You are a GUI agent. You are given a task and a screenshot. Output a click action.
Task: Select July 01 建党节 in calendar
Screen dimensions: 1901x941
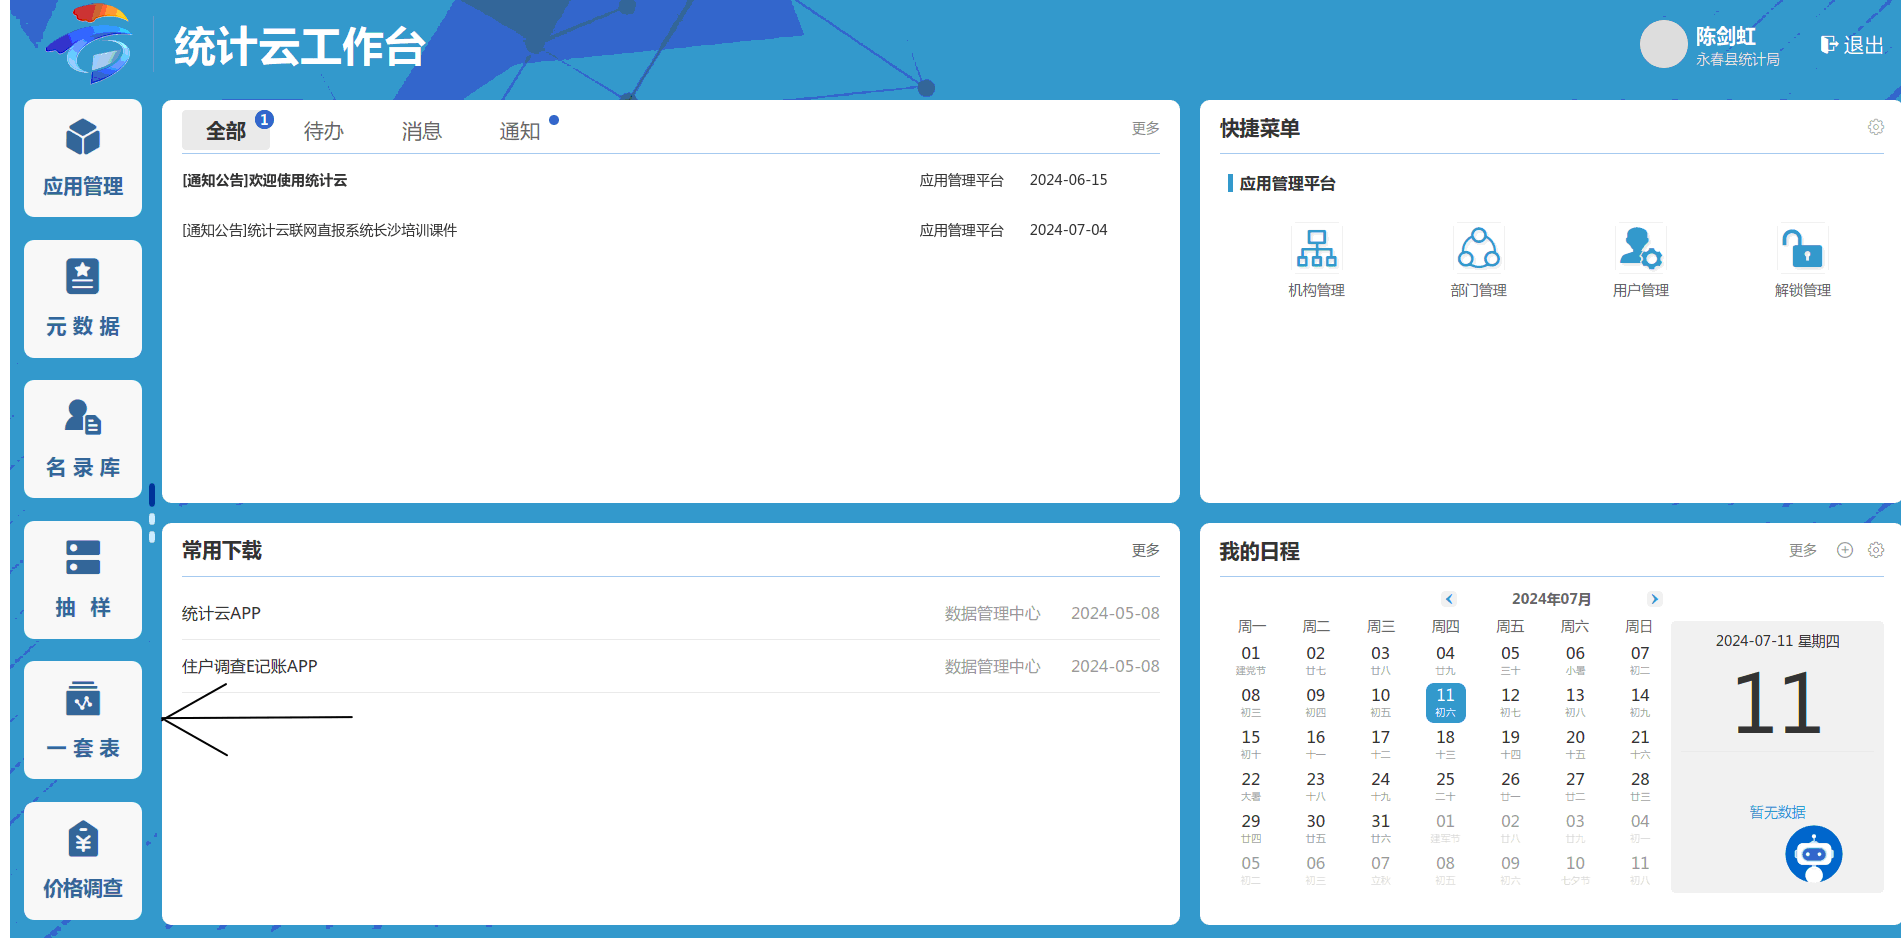tap(1251, 660)
